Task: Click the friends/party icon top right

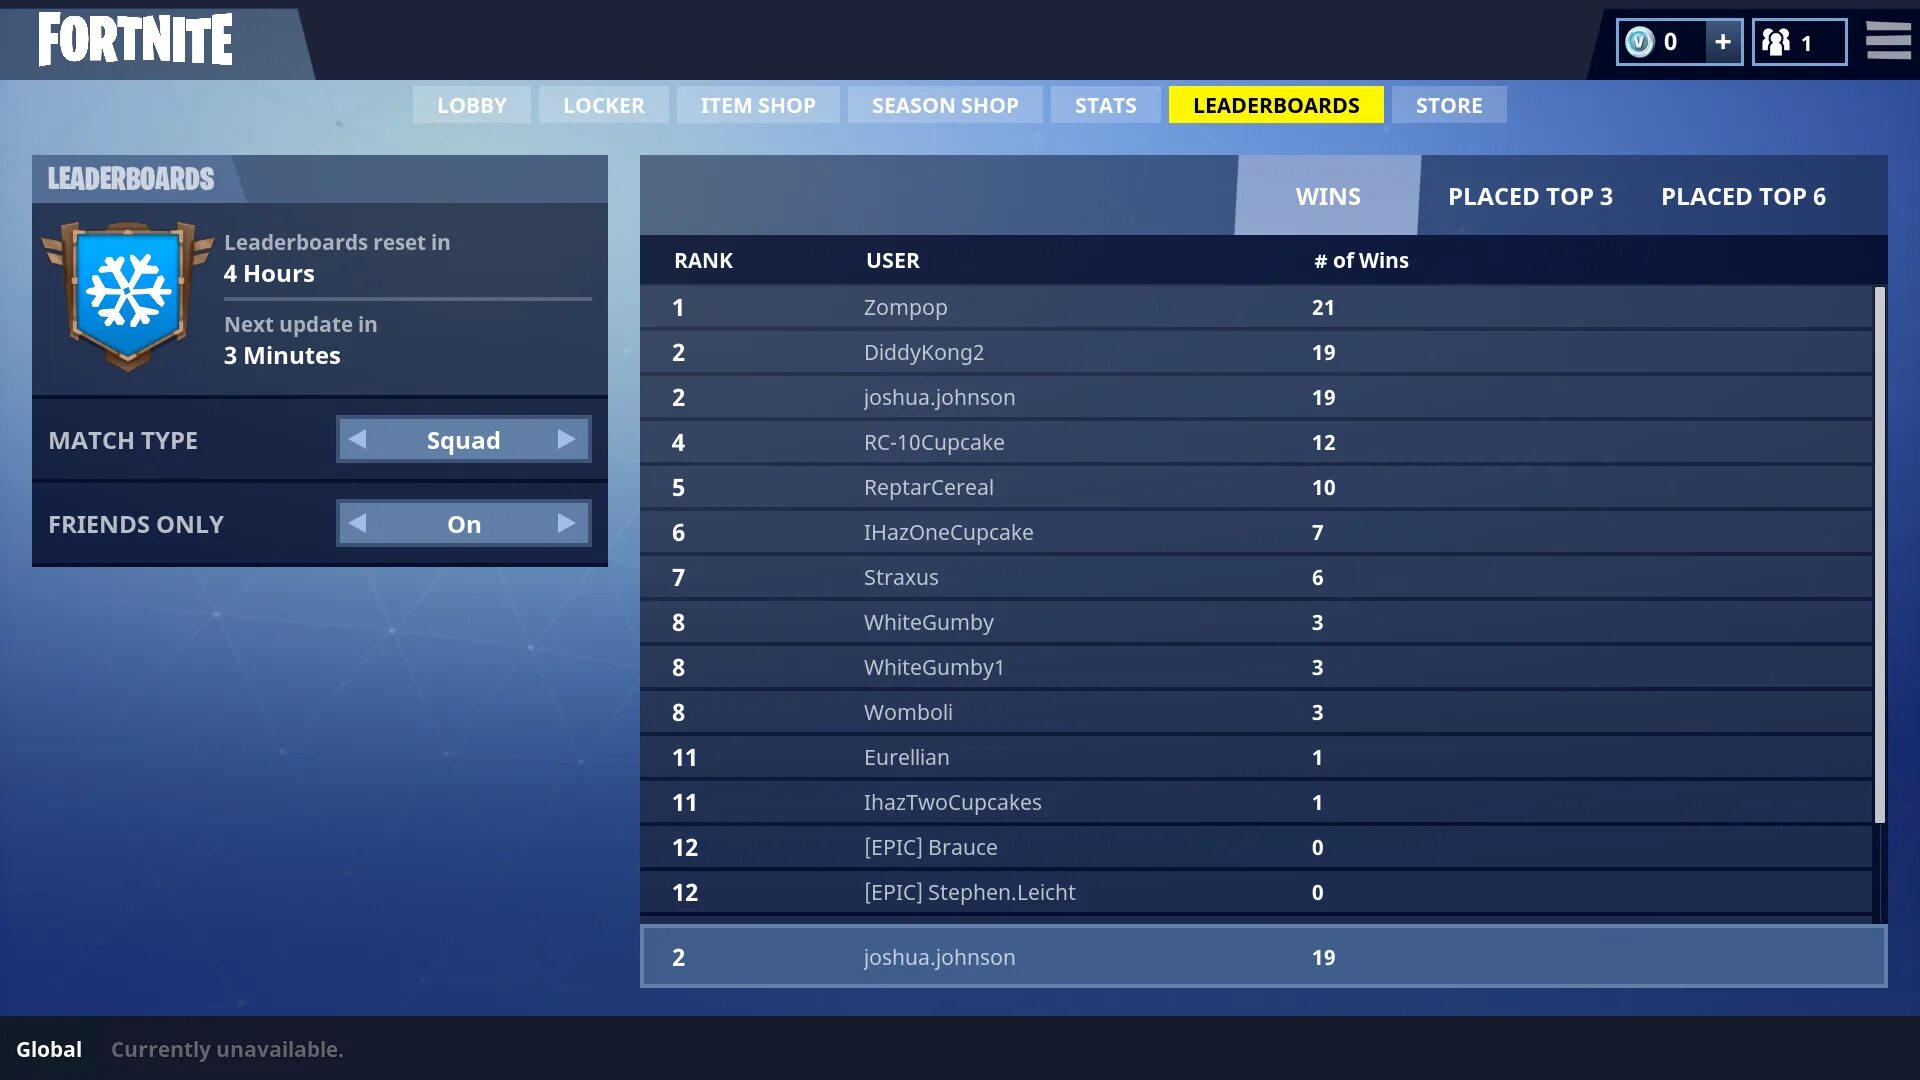Action: click(x=1796, y=41)
